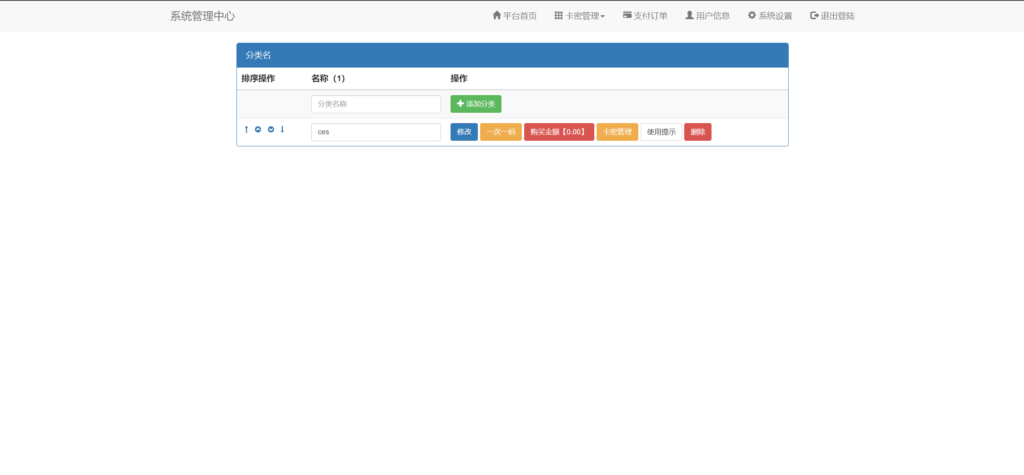Click the up arrow sort icon
Image resolution: width=1024 pixels, height=475 pixels.
click(246, 130)
